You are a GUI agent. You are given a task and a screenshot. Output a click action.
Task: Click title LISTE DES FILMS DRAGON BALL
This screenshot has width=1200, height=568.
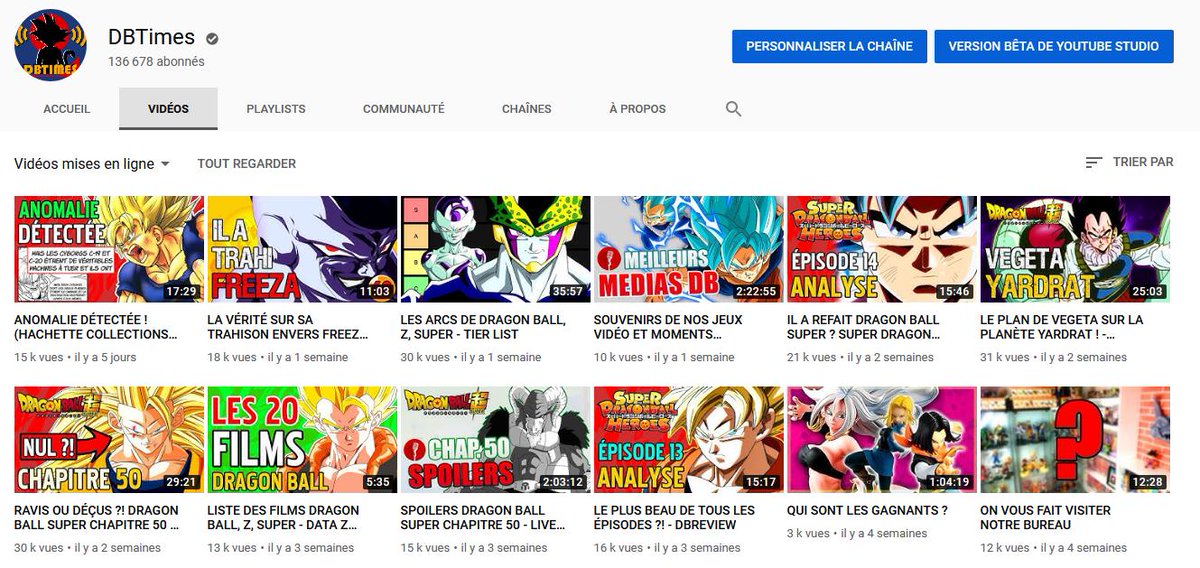pyautogui.click(x=284, y=518)
